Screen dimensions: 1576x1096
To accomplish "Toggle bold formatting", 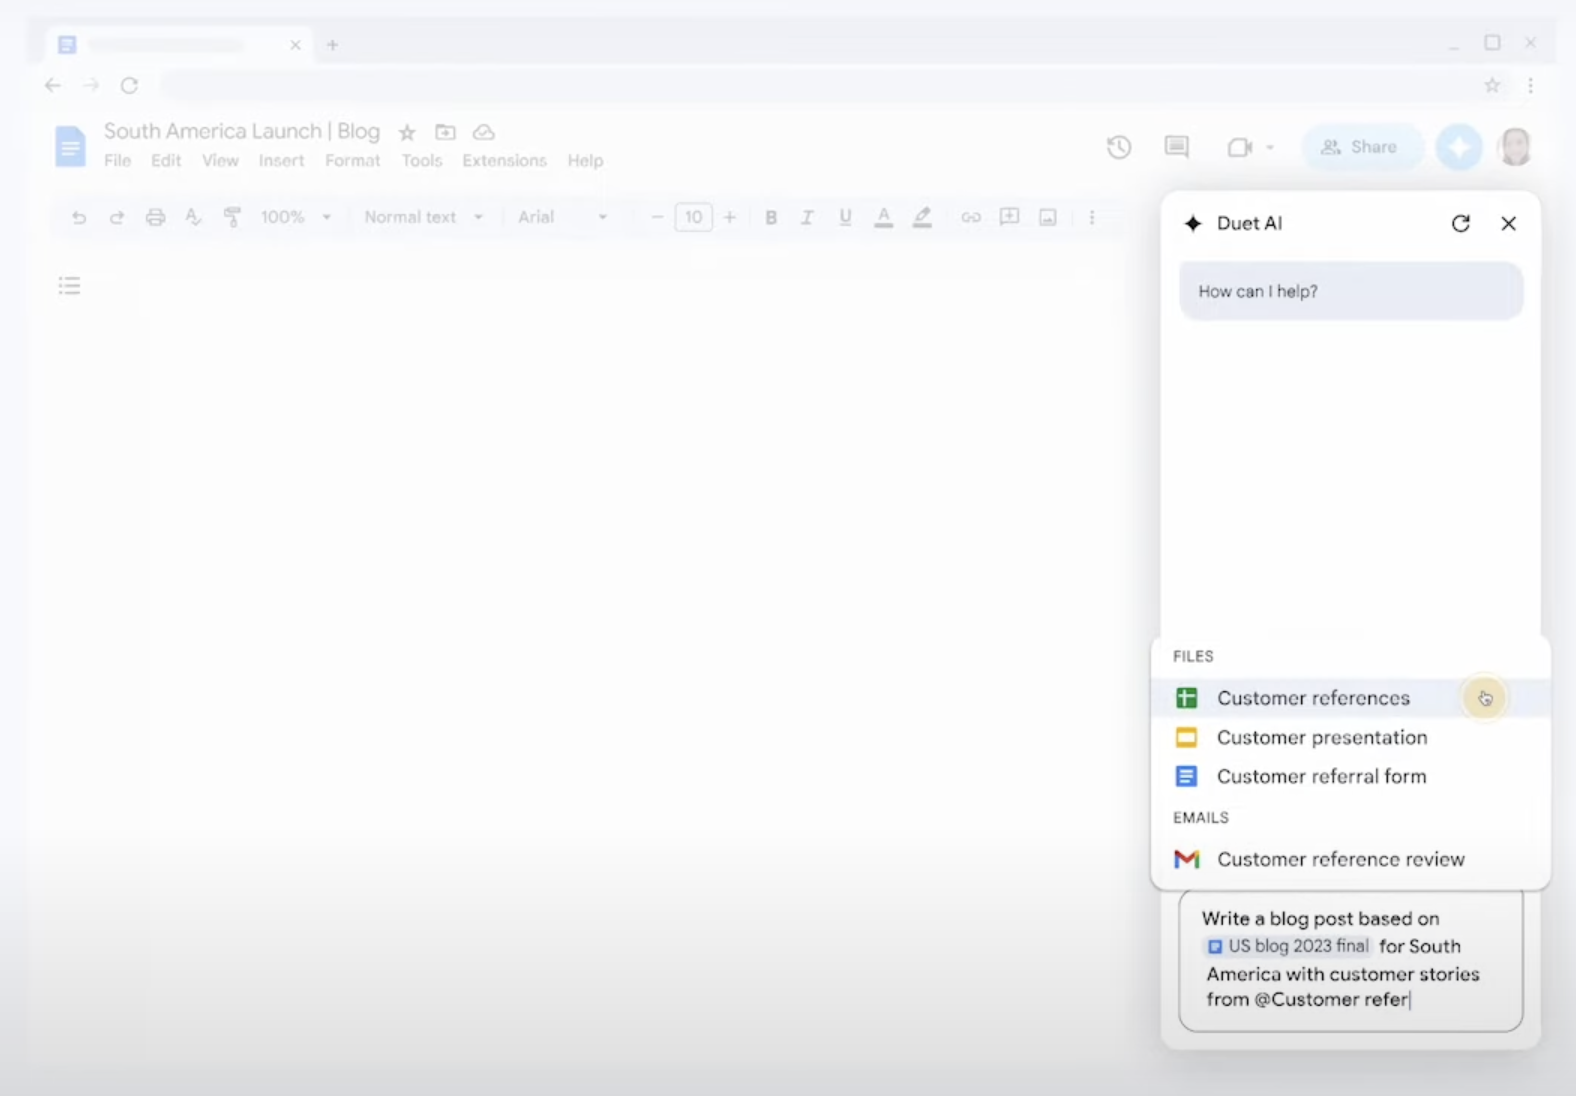I will click(x=771, y=217).
